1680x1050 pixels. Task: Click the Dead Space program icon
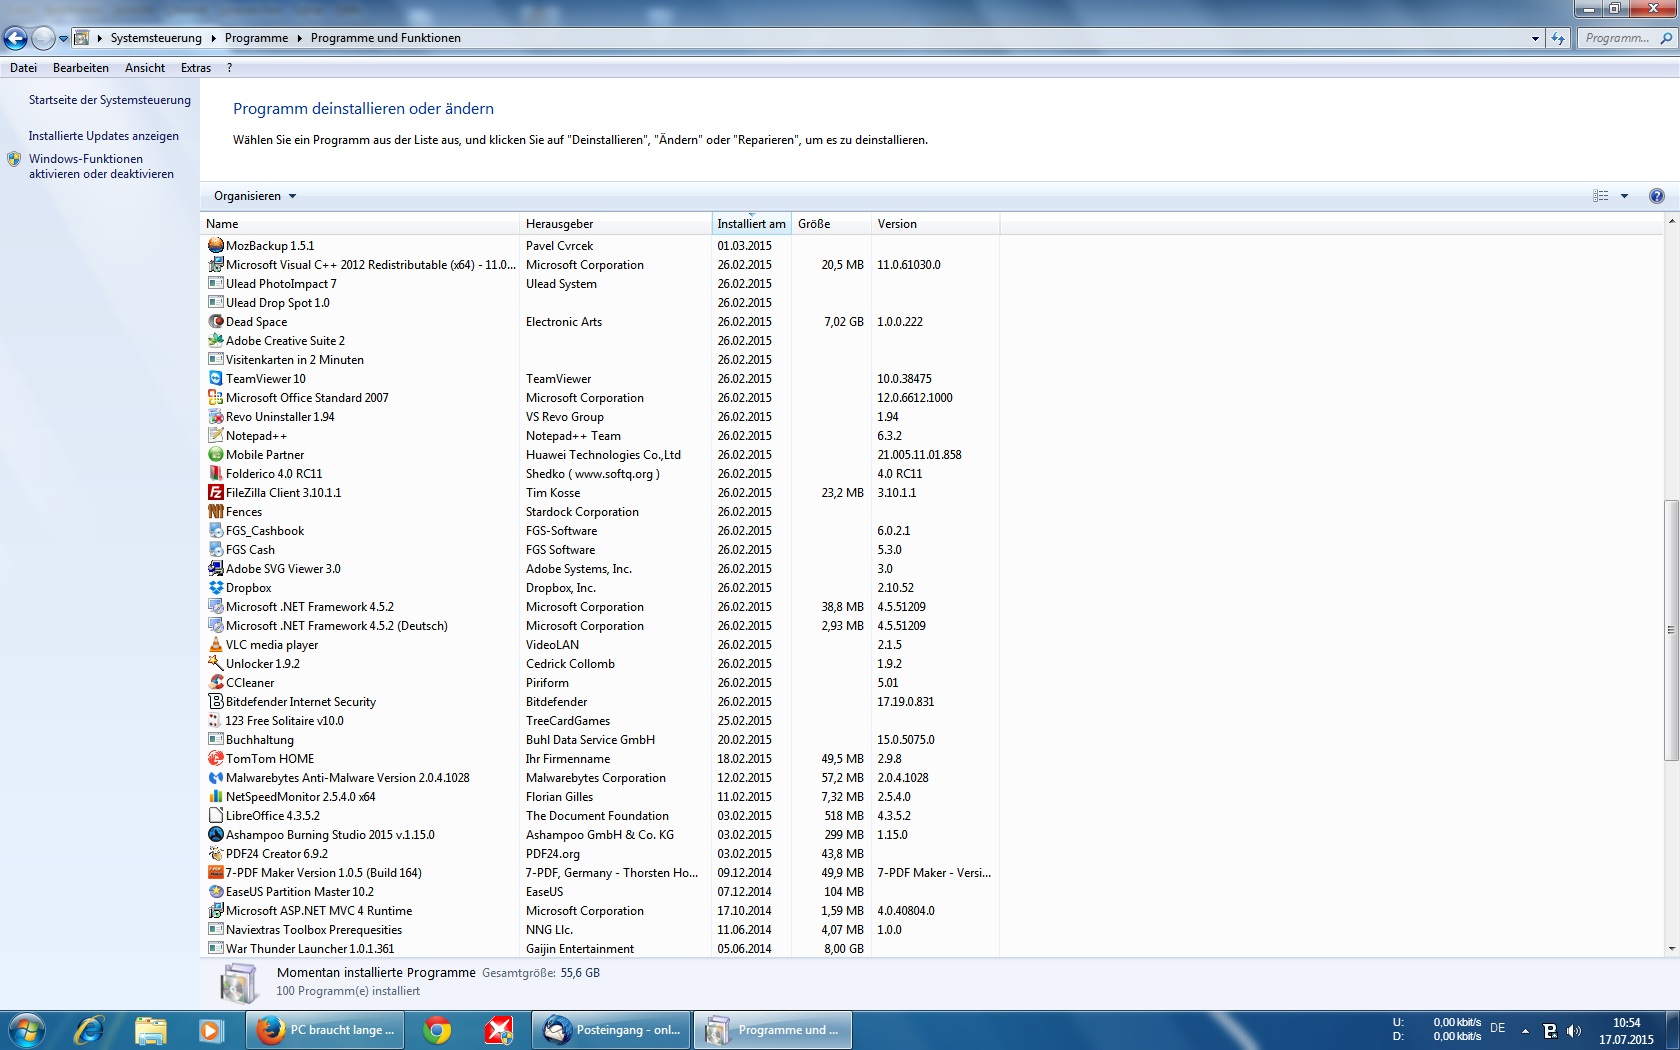215,321
